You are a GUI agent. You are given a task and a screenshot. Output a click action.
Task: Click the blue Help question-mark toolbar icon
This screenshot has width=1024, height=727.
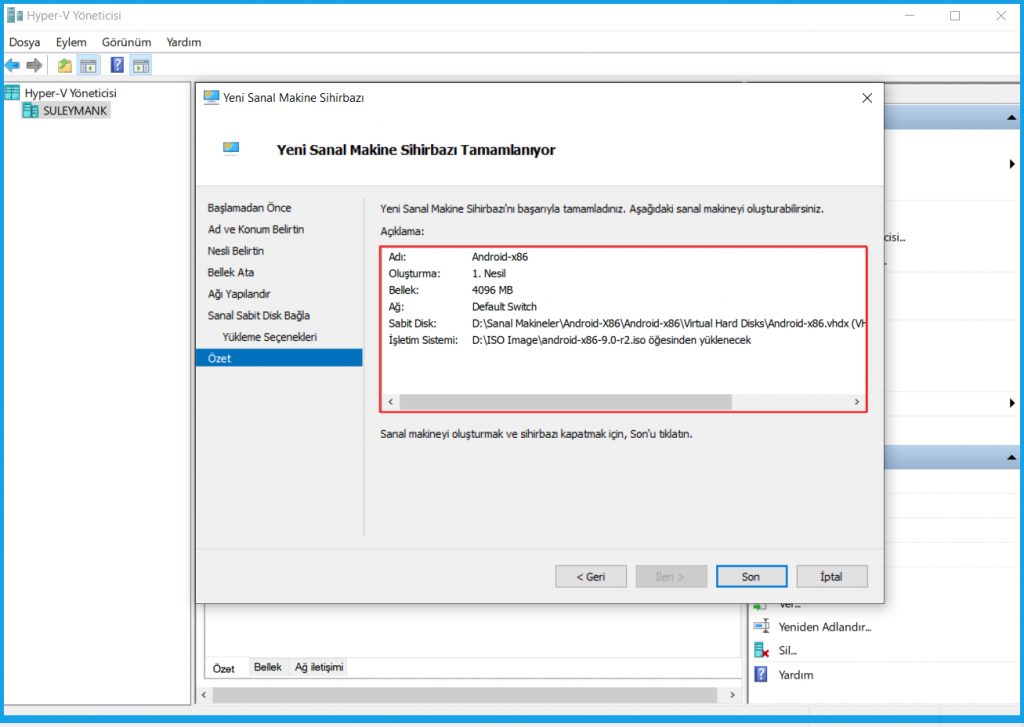point(118,65)
